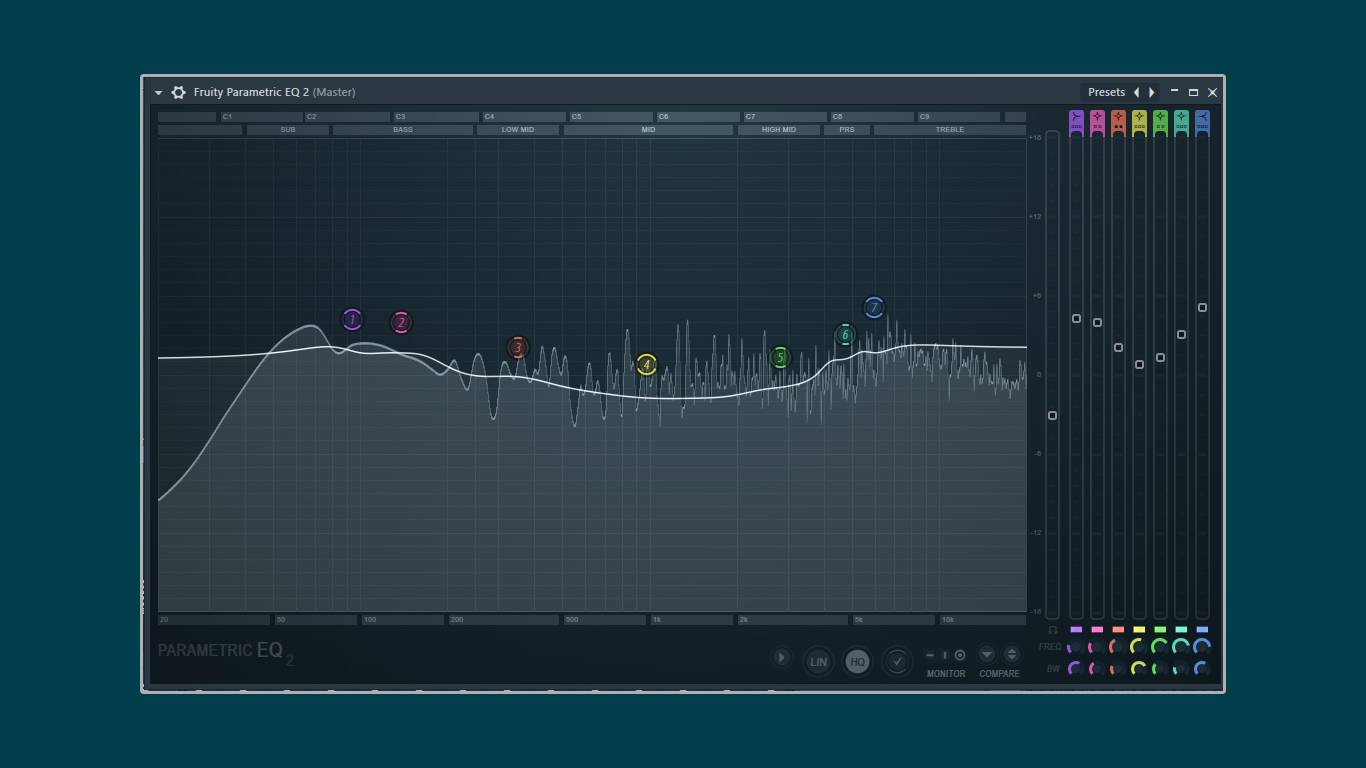Click the teal band 6 BW knob

click(x=1181, y=669)
